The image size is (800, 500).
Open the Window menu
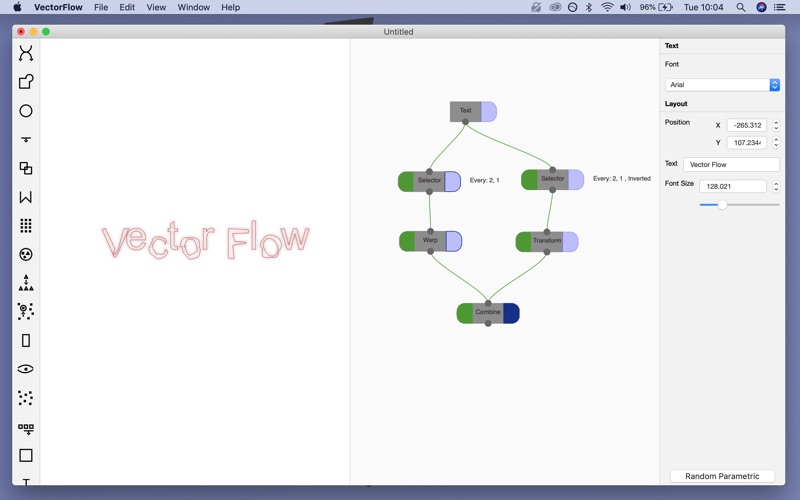coord(193,7)
